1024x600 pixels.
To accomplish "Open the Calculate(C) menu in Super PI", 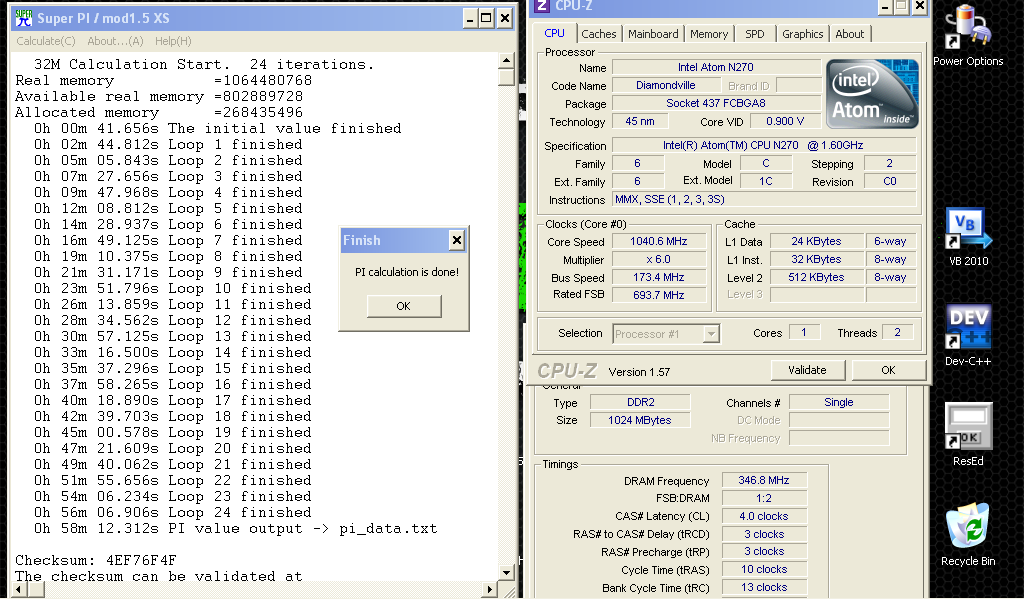I will [x=46, y=40].
